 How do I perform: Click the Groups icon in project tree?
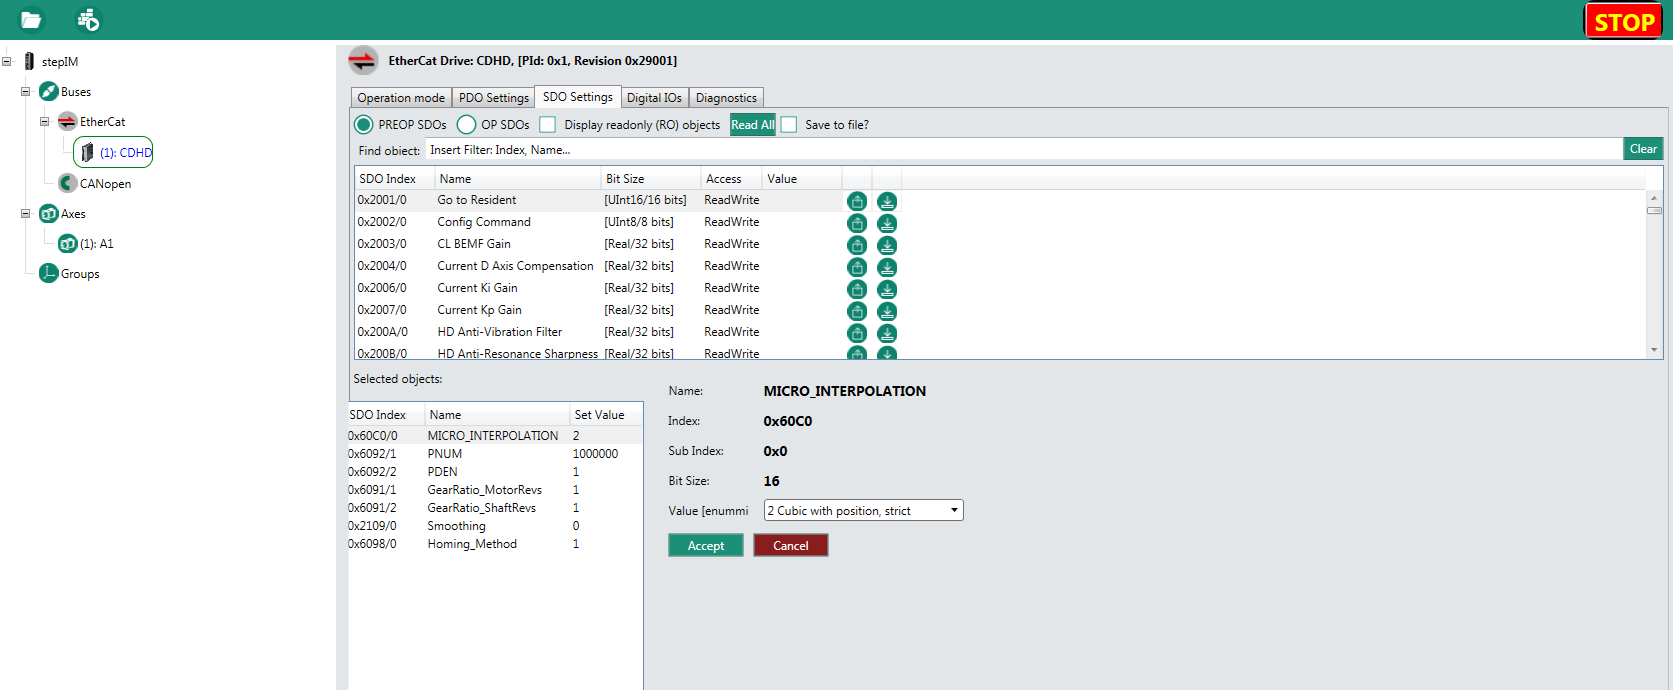tap(48, 273)
